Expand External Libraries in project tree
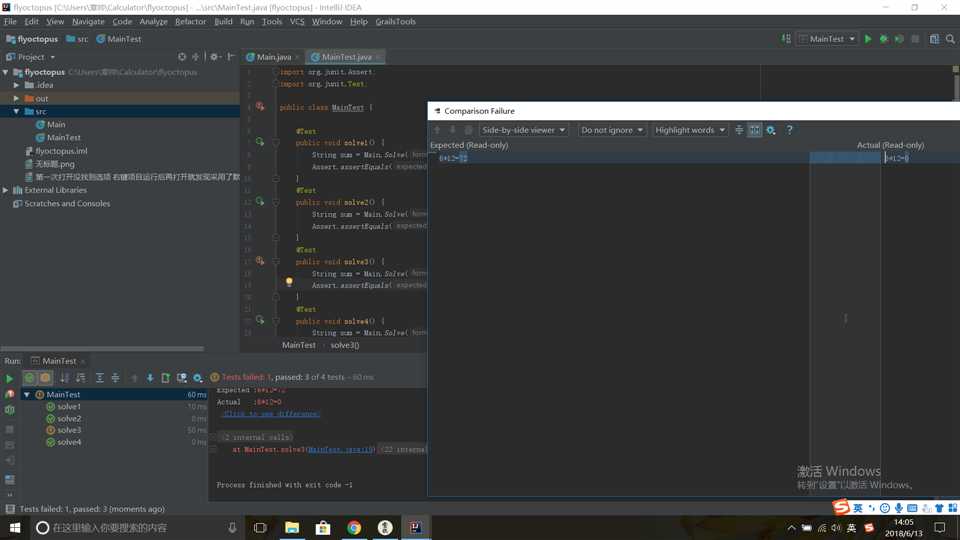 (6, 190)
